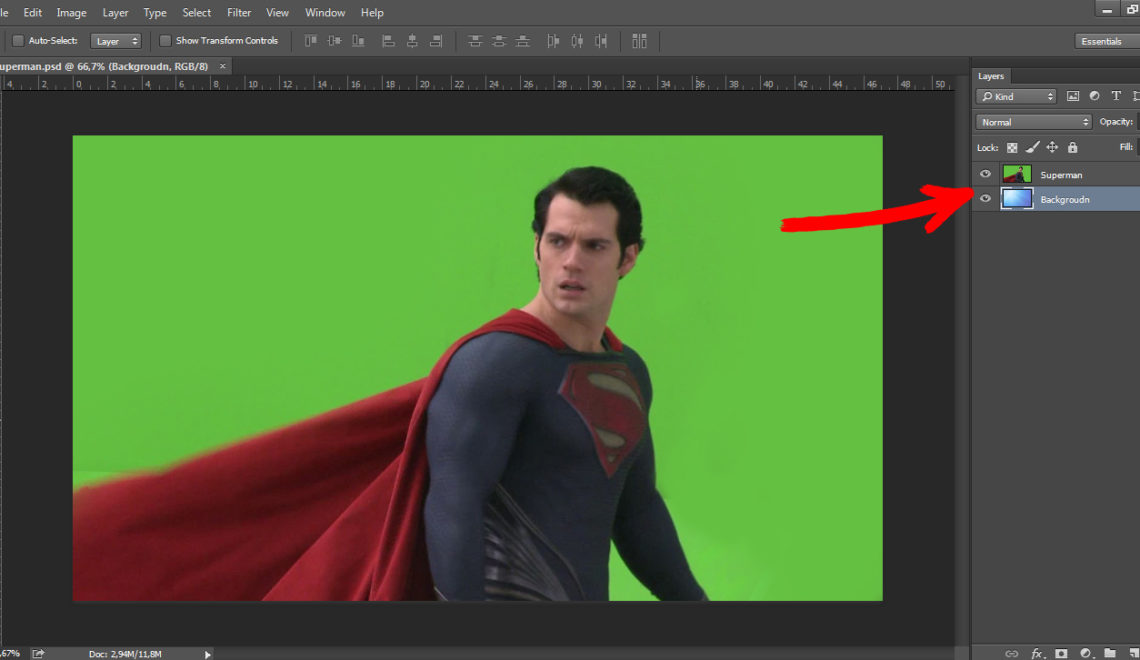Filter layers by pixel layers icon

[x=1072, y=96]
